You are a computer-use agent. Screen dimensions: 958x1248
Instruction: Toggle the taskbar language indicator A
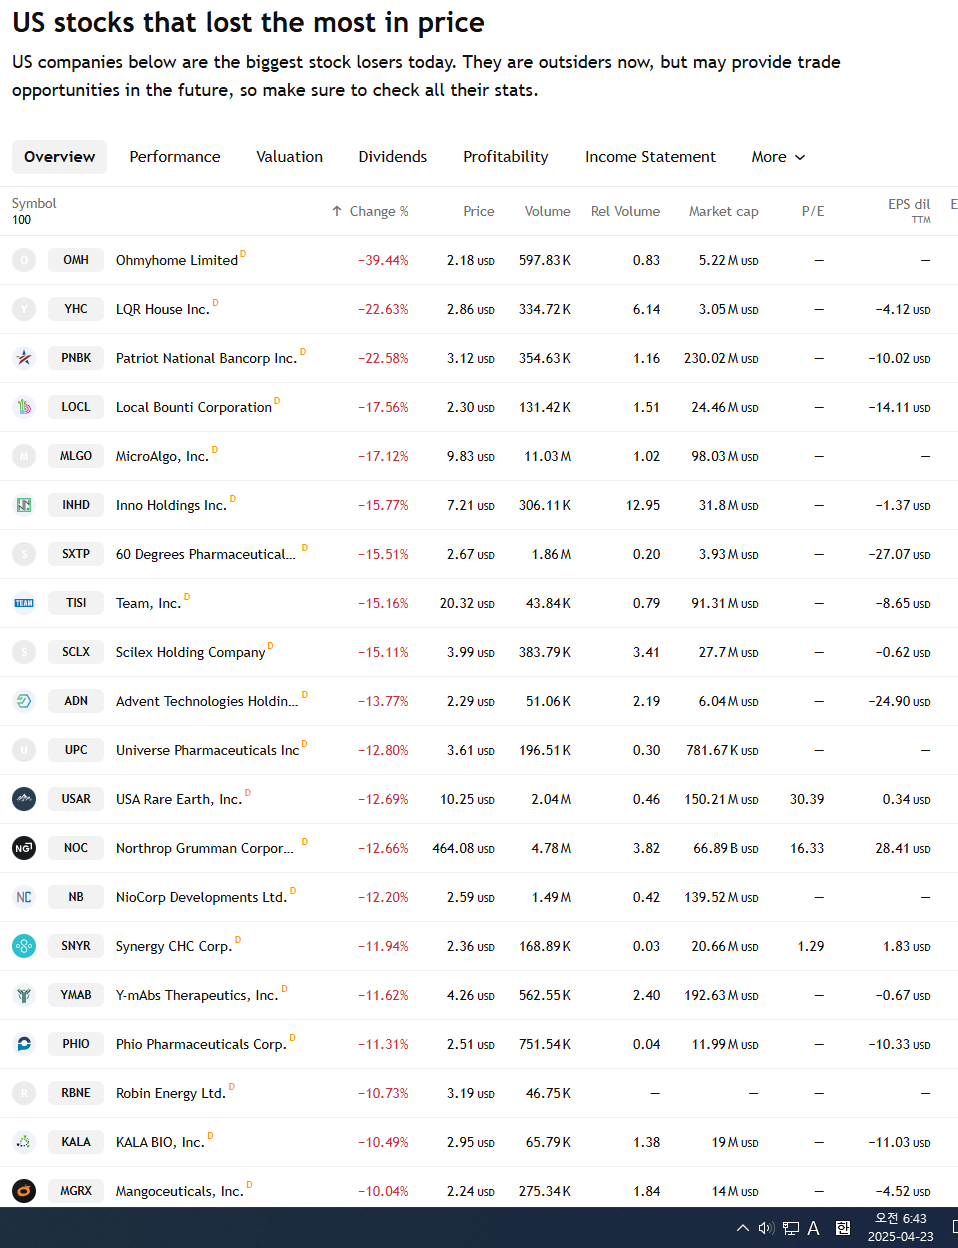[814, 1228]
